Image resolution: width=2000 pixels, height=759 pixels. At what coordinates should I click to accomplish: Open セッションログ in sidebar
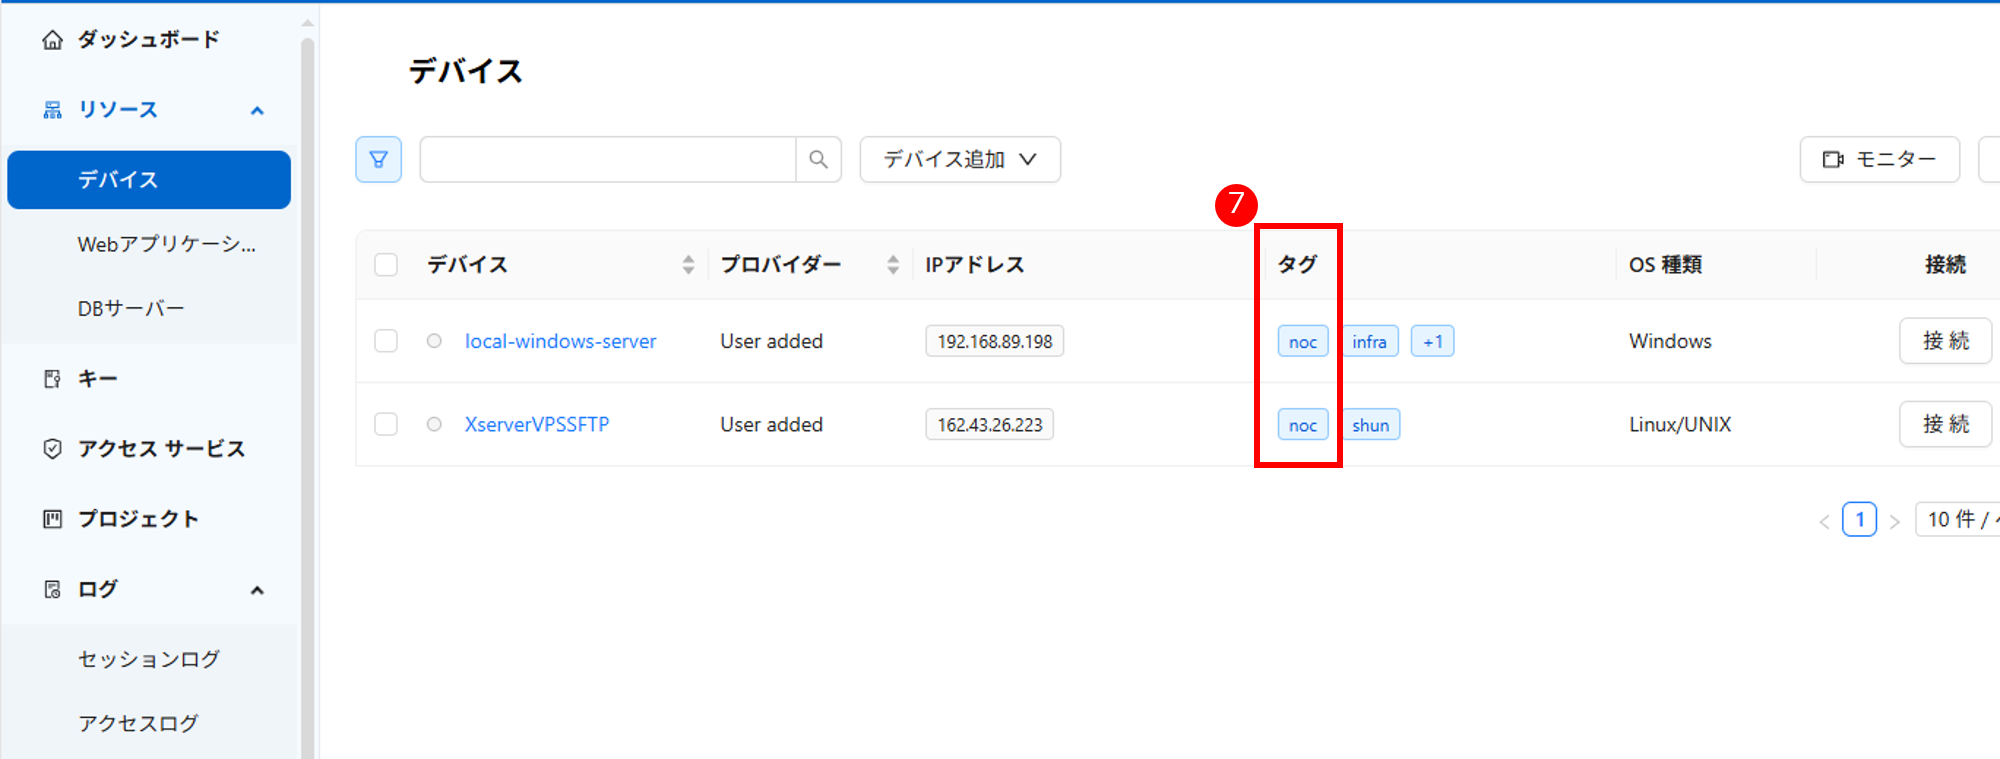pos(149,659)
